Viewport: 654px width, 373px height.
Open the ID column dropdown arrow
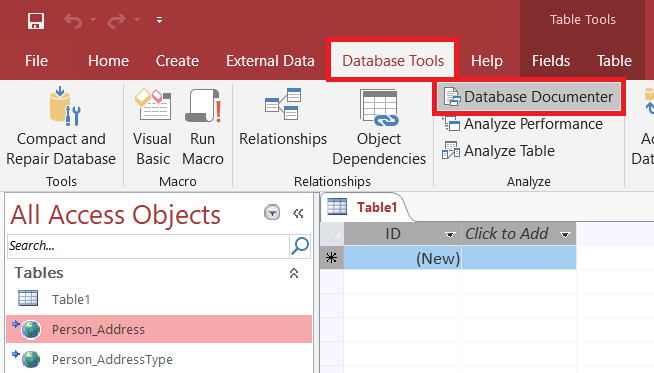click(450, 235)
